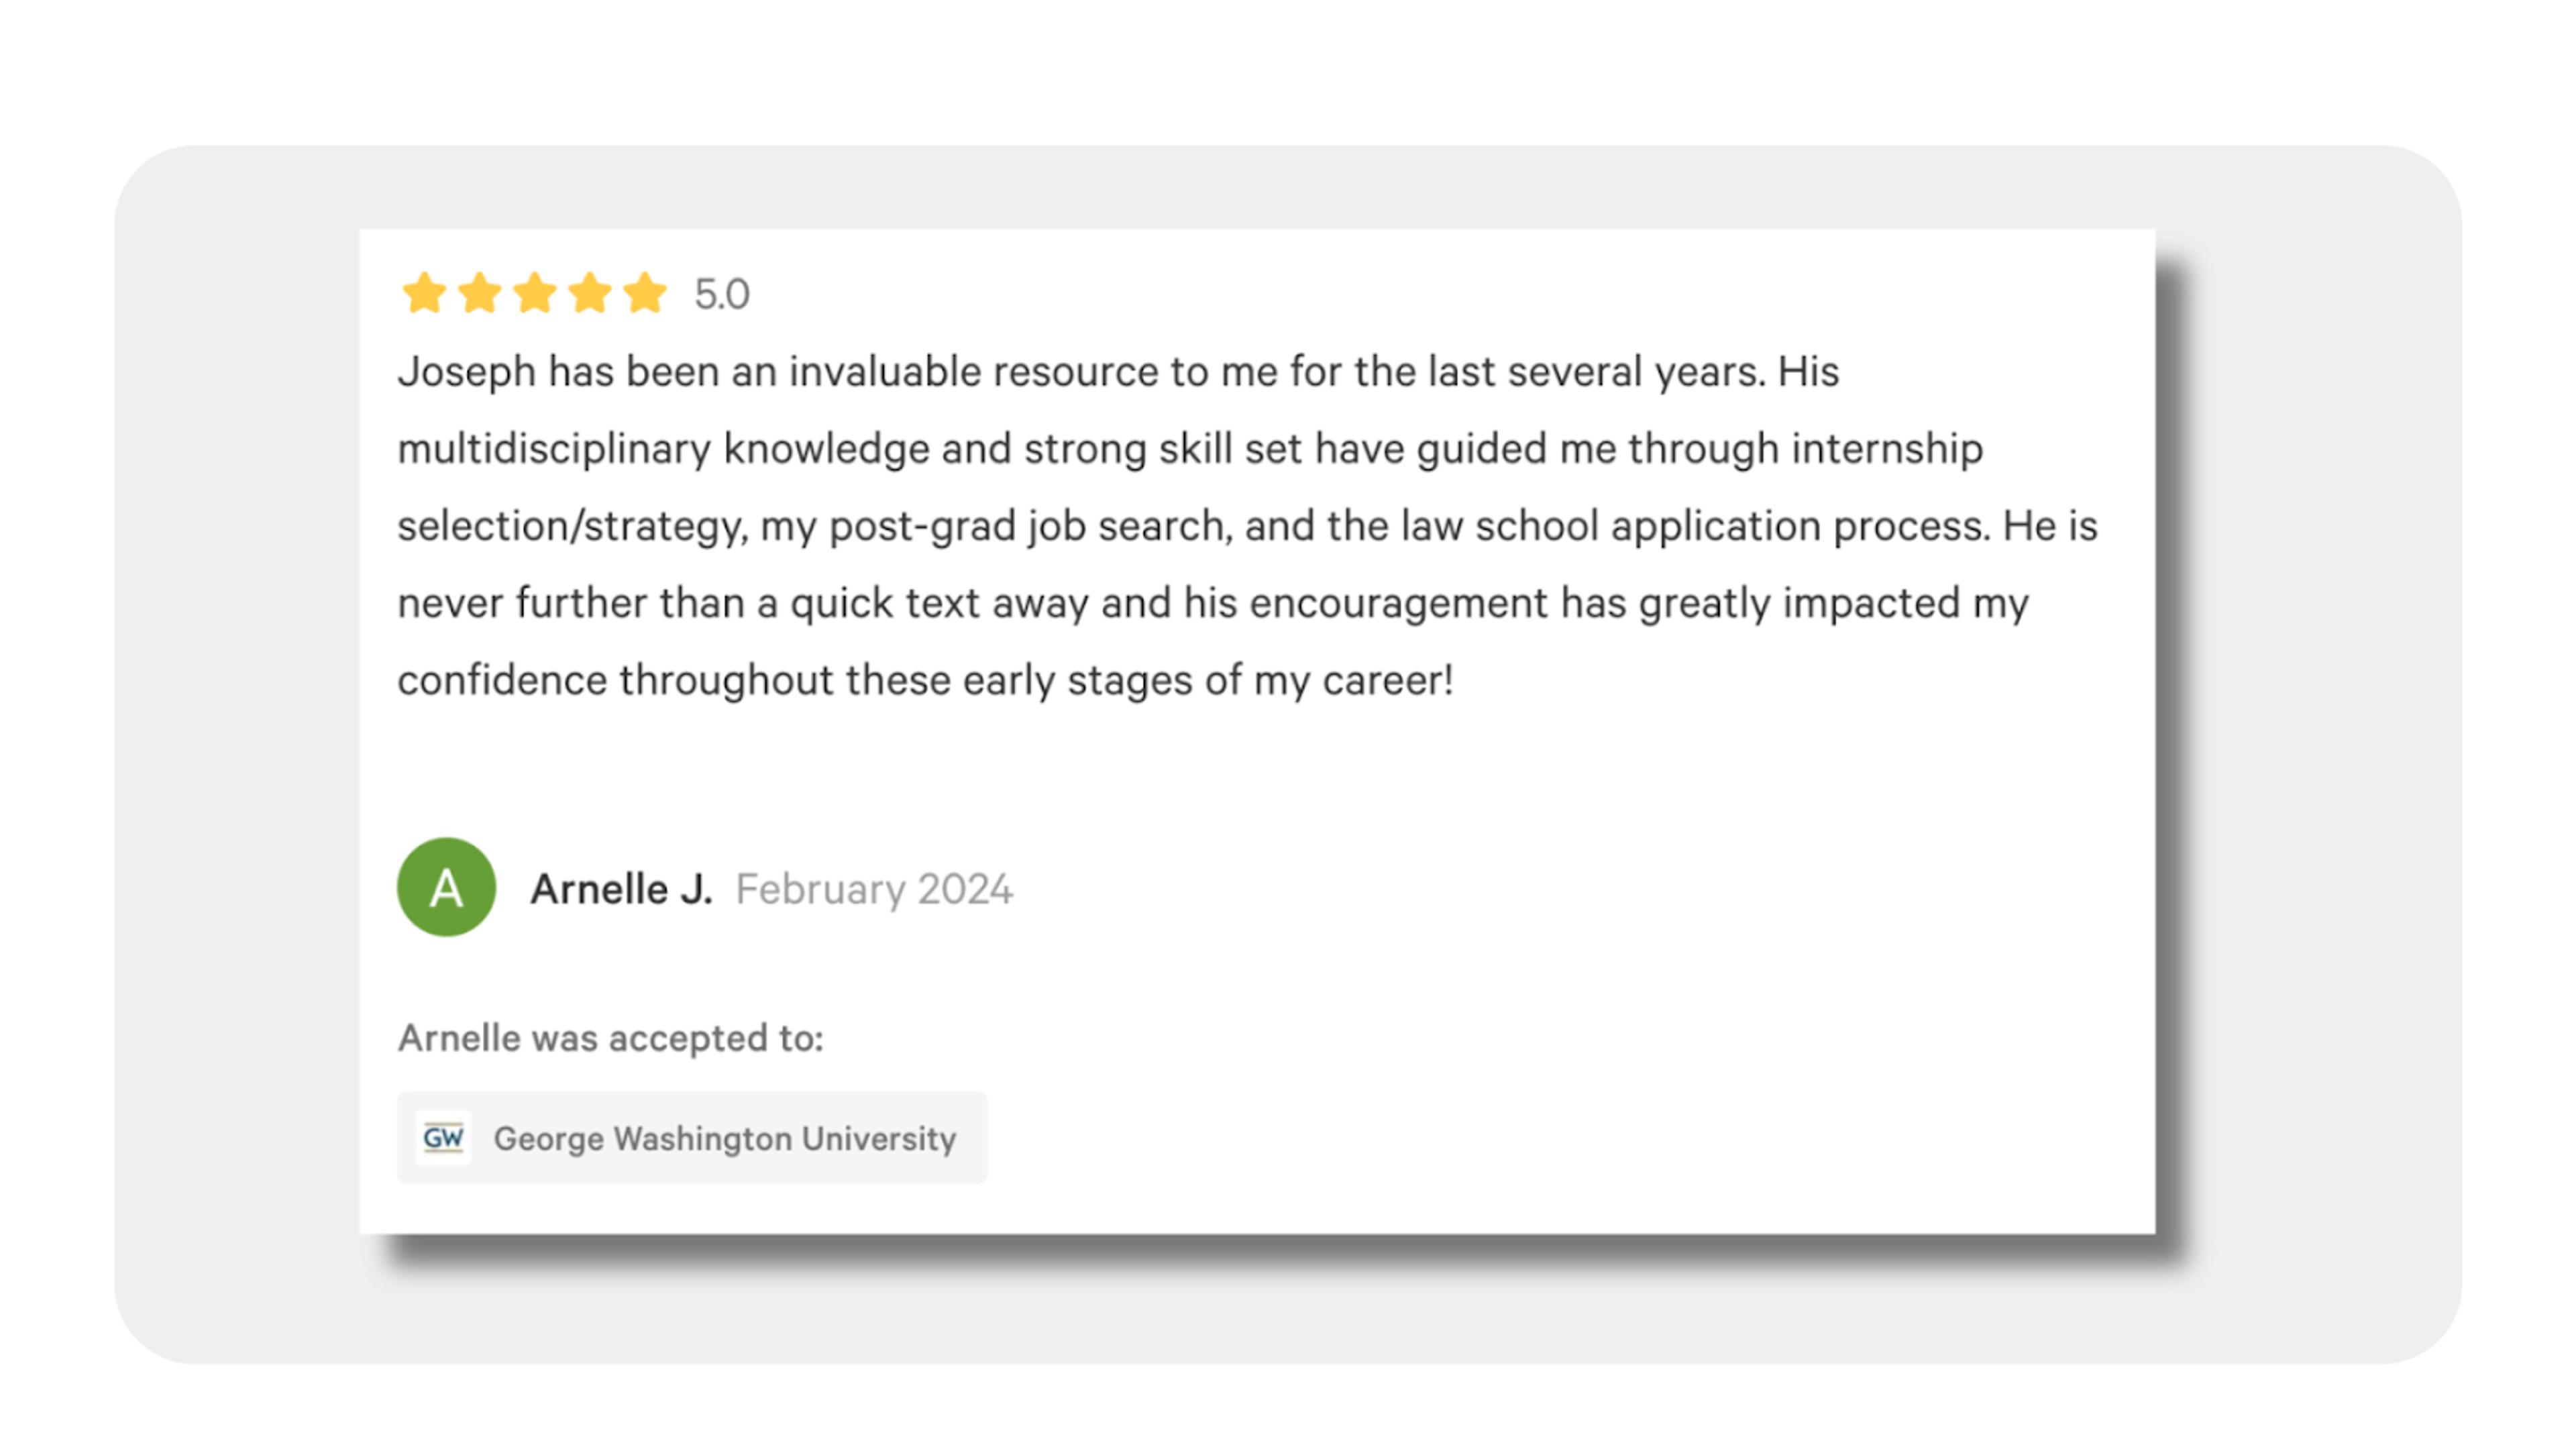Click the first yellow rating star
Viewport: 2576px width, 1449px height.
(x=424, y=293)
